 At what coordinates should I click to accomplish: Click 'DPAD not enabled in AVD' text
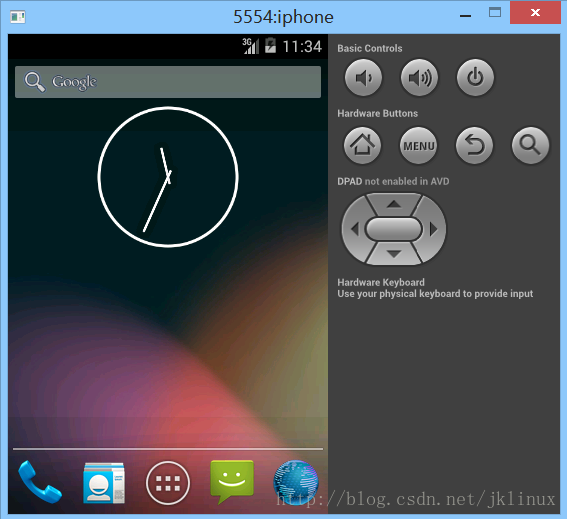click(x=393, y=181)
